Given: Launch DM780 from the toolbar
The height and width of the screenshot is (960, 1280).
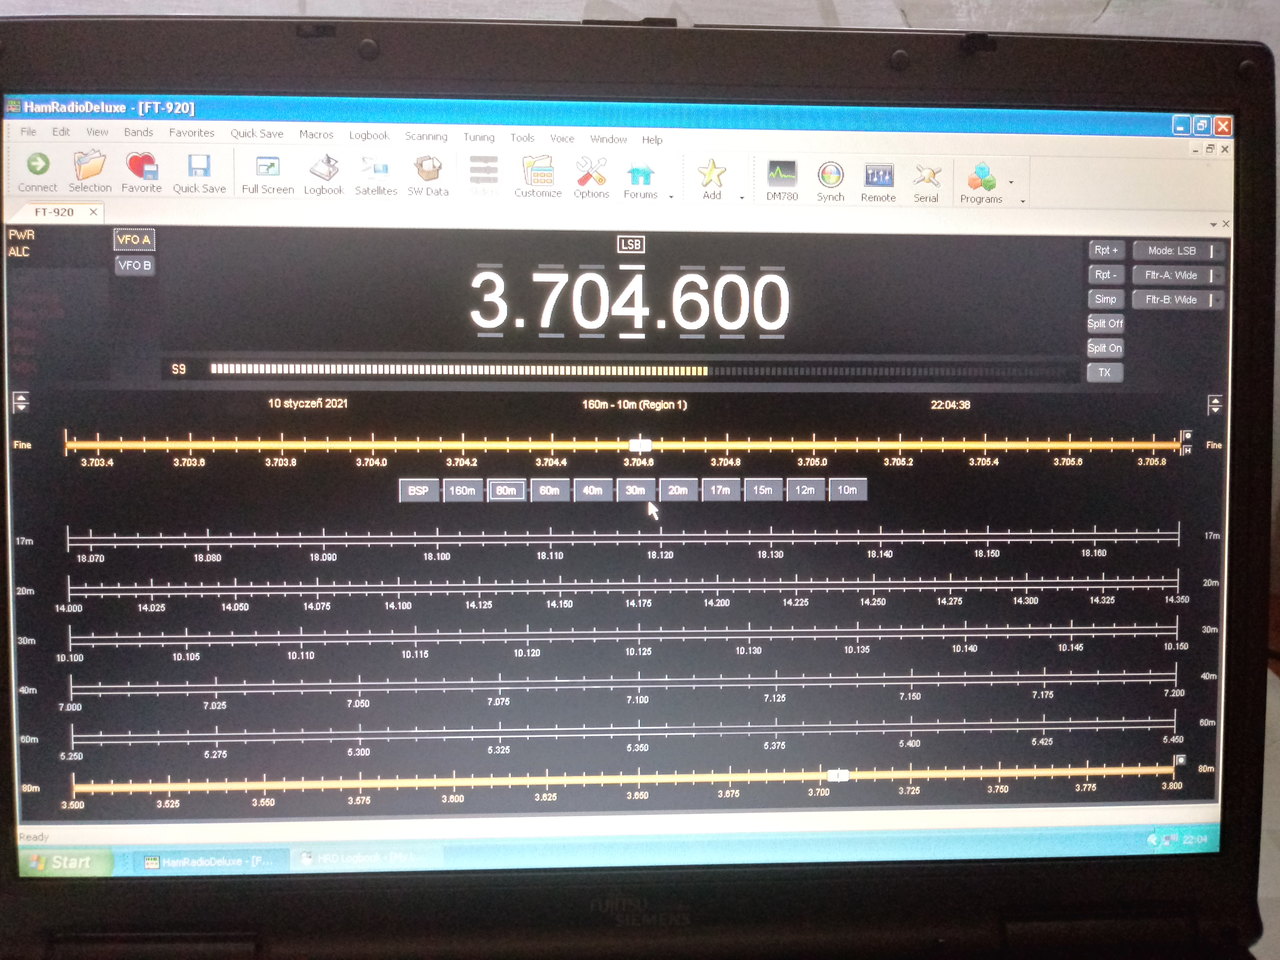Looking at the screenshot, I should click(782, 179).
